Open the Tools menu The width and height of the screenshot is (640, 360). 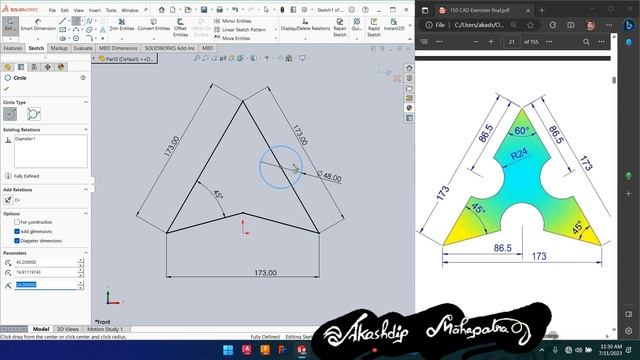point(111,10)
